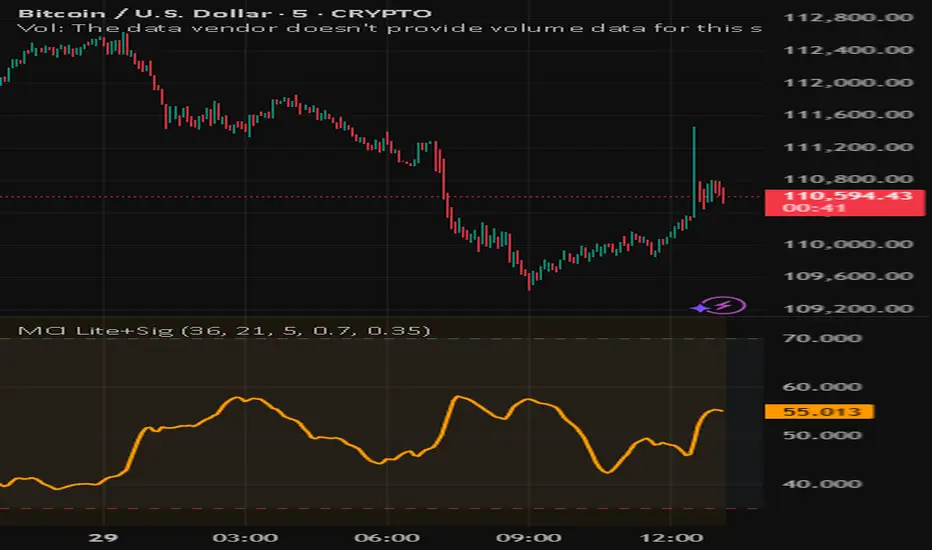The height and width of the screenshot is (550, 932).
Task: Click the 70.000 indicator scale label
Action: (x=822, y=338)
